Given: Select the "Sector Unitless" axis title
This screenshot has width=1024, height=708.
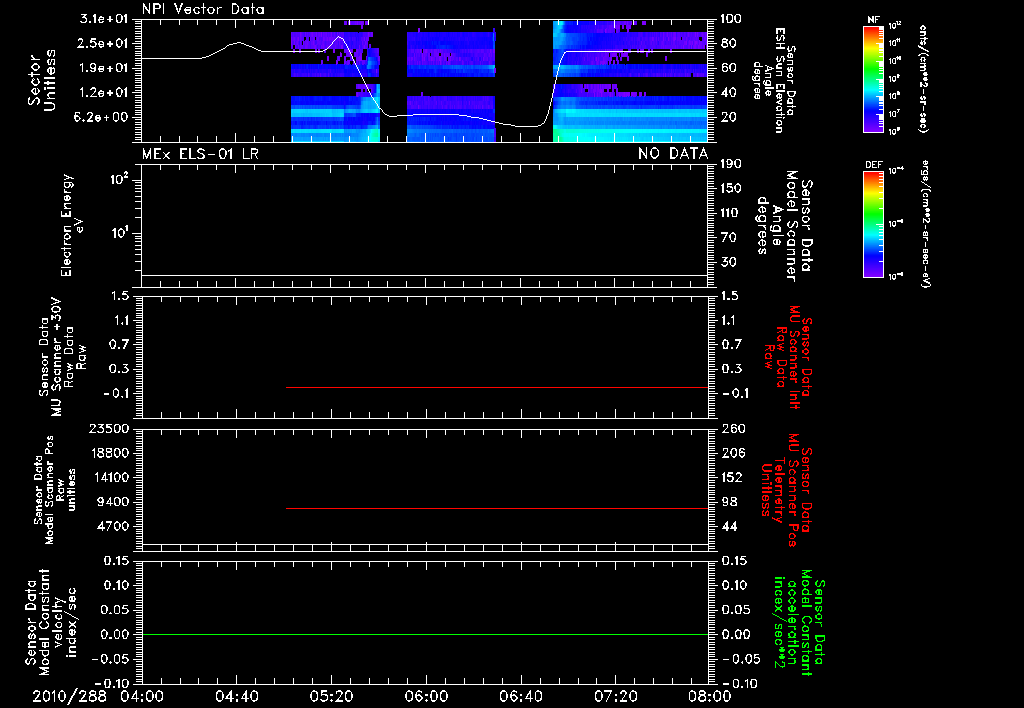Looking at the screenshot, I should point(41,80).
